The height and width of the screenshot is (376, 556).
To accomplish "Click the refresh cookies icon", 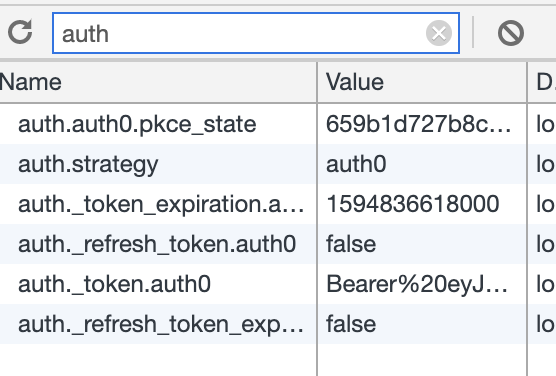I will 20,32.
